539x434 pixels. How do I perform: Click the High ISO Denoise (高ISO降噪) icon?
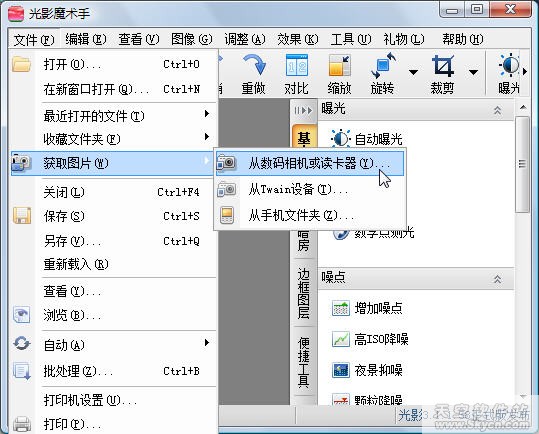pyautogui.click(x=341, y=339)
